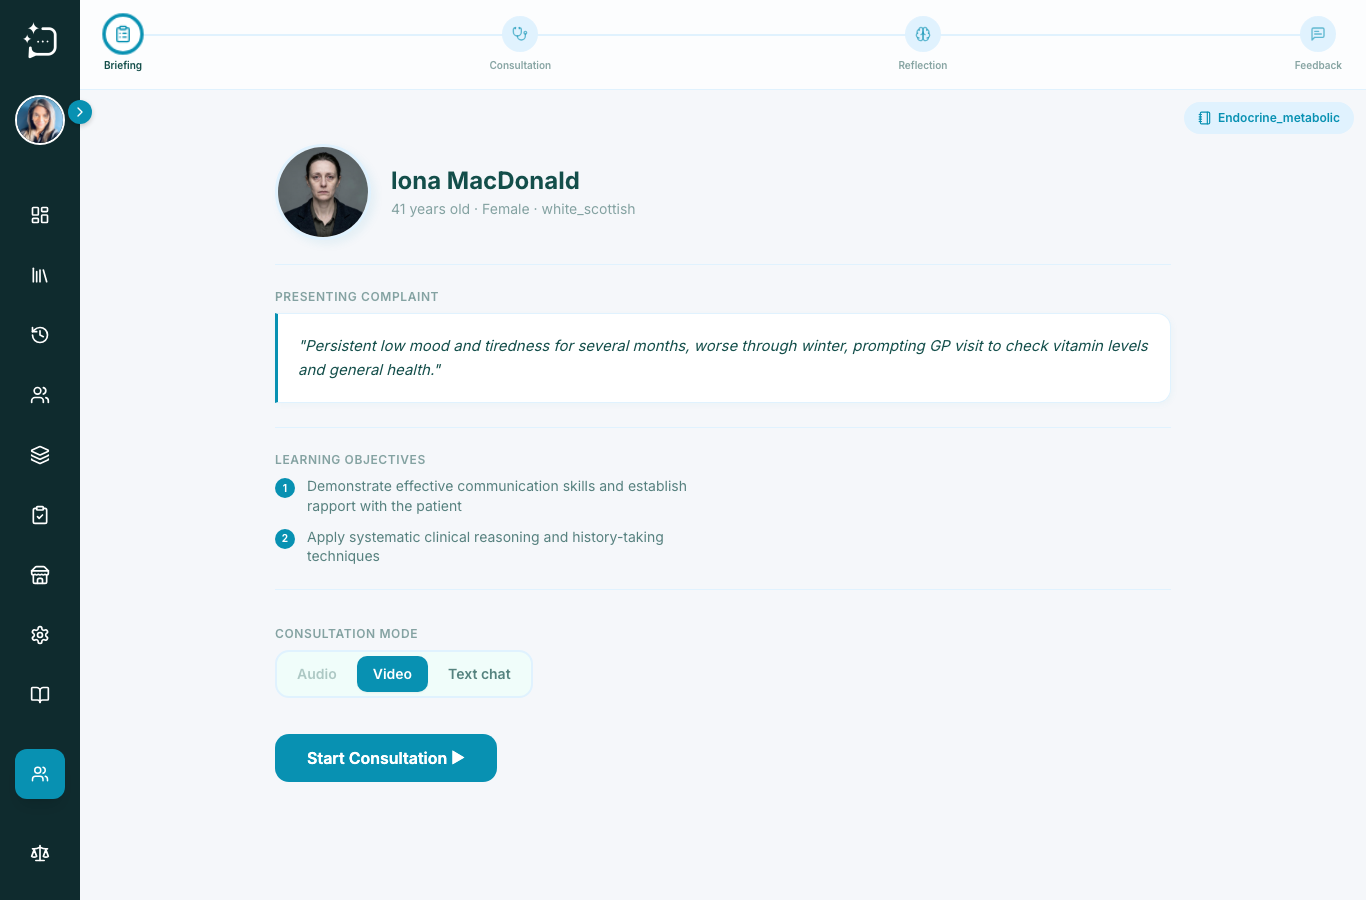1366x900 pixels.
Task: Click the CONSULTATION MODE label
Action: 346,634
